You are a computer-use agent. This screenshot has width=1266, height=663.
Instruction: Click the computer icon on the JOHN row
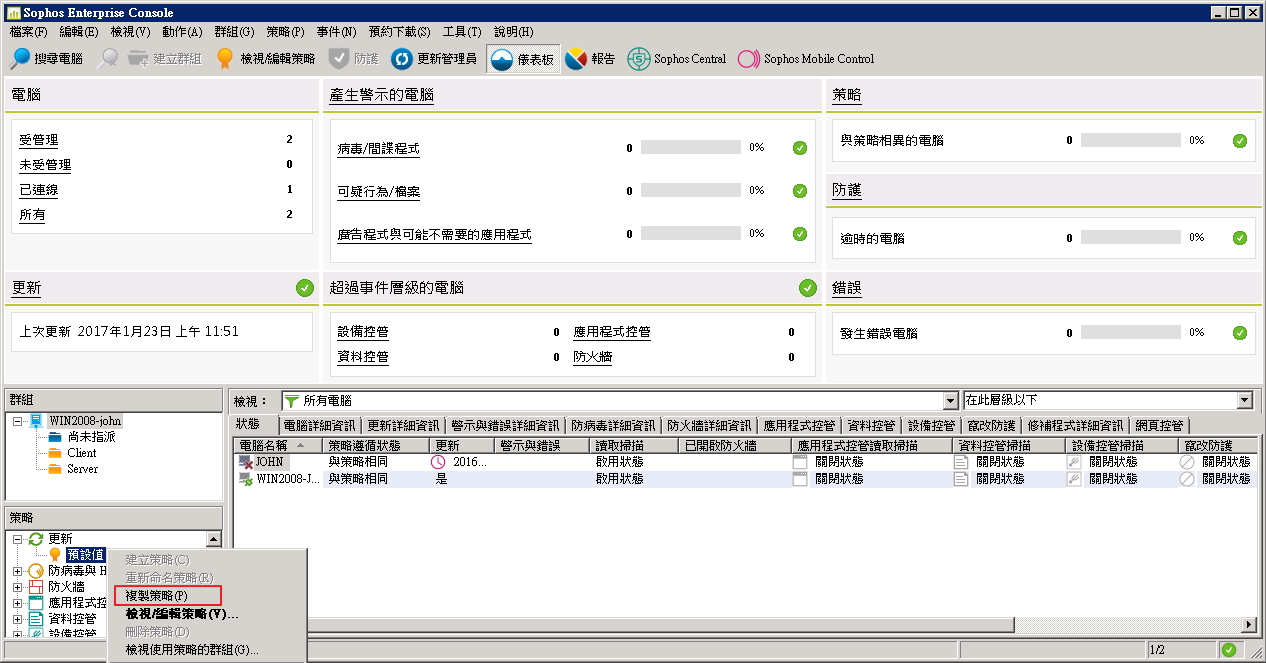(x=246, y=462)
